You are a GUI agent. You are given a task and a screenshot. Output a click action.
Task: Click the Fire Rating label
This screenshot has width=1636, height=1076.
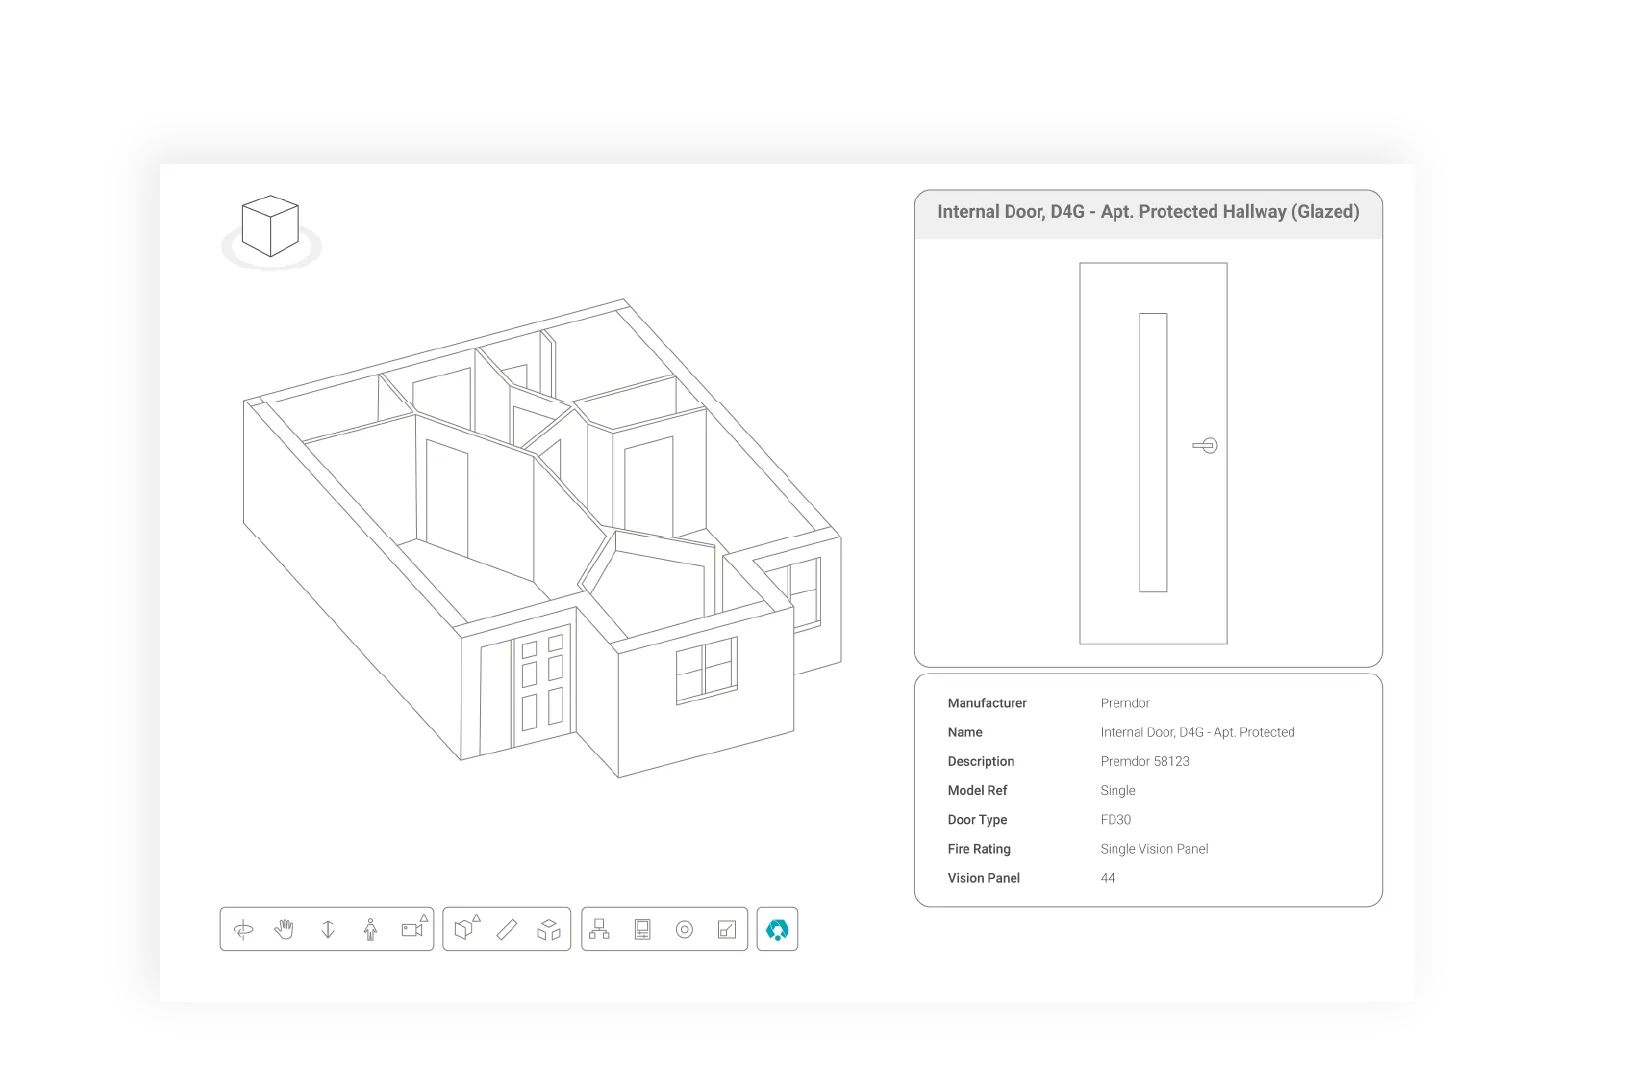979,849
